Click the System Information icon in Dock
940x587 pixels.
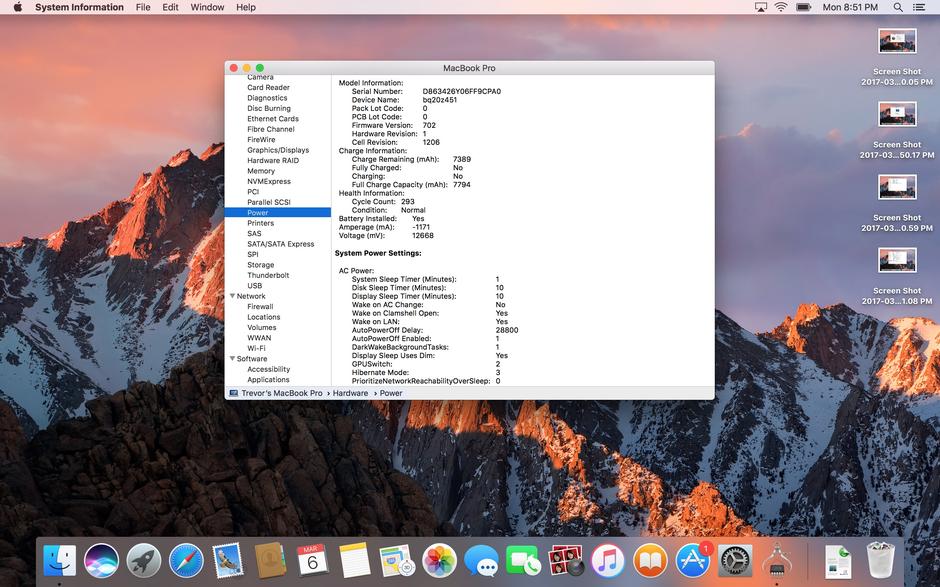pyautogui.click(x=776, y=561)
